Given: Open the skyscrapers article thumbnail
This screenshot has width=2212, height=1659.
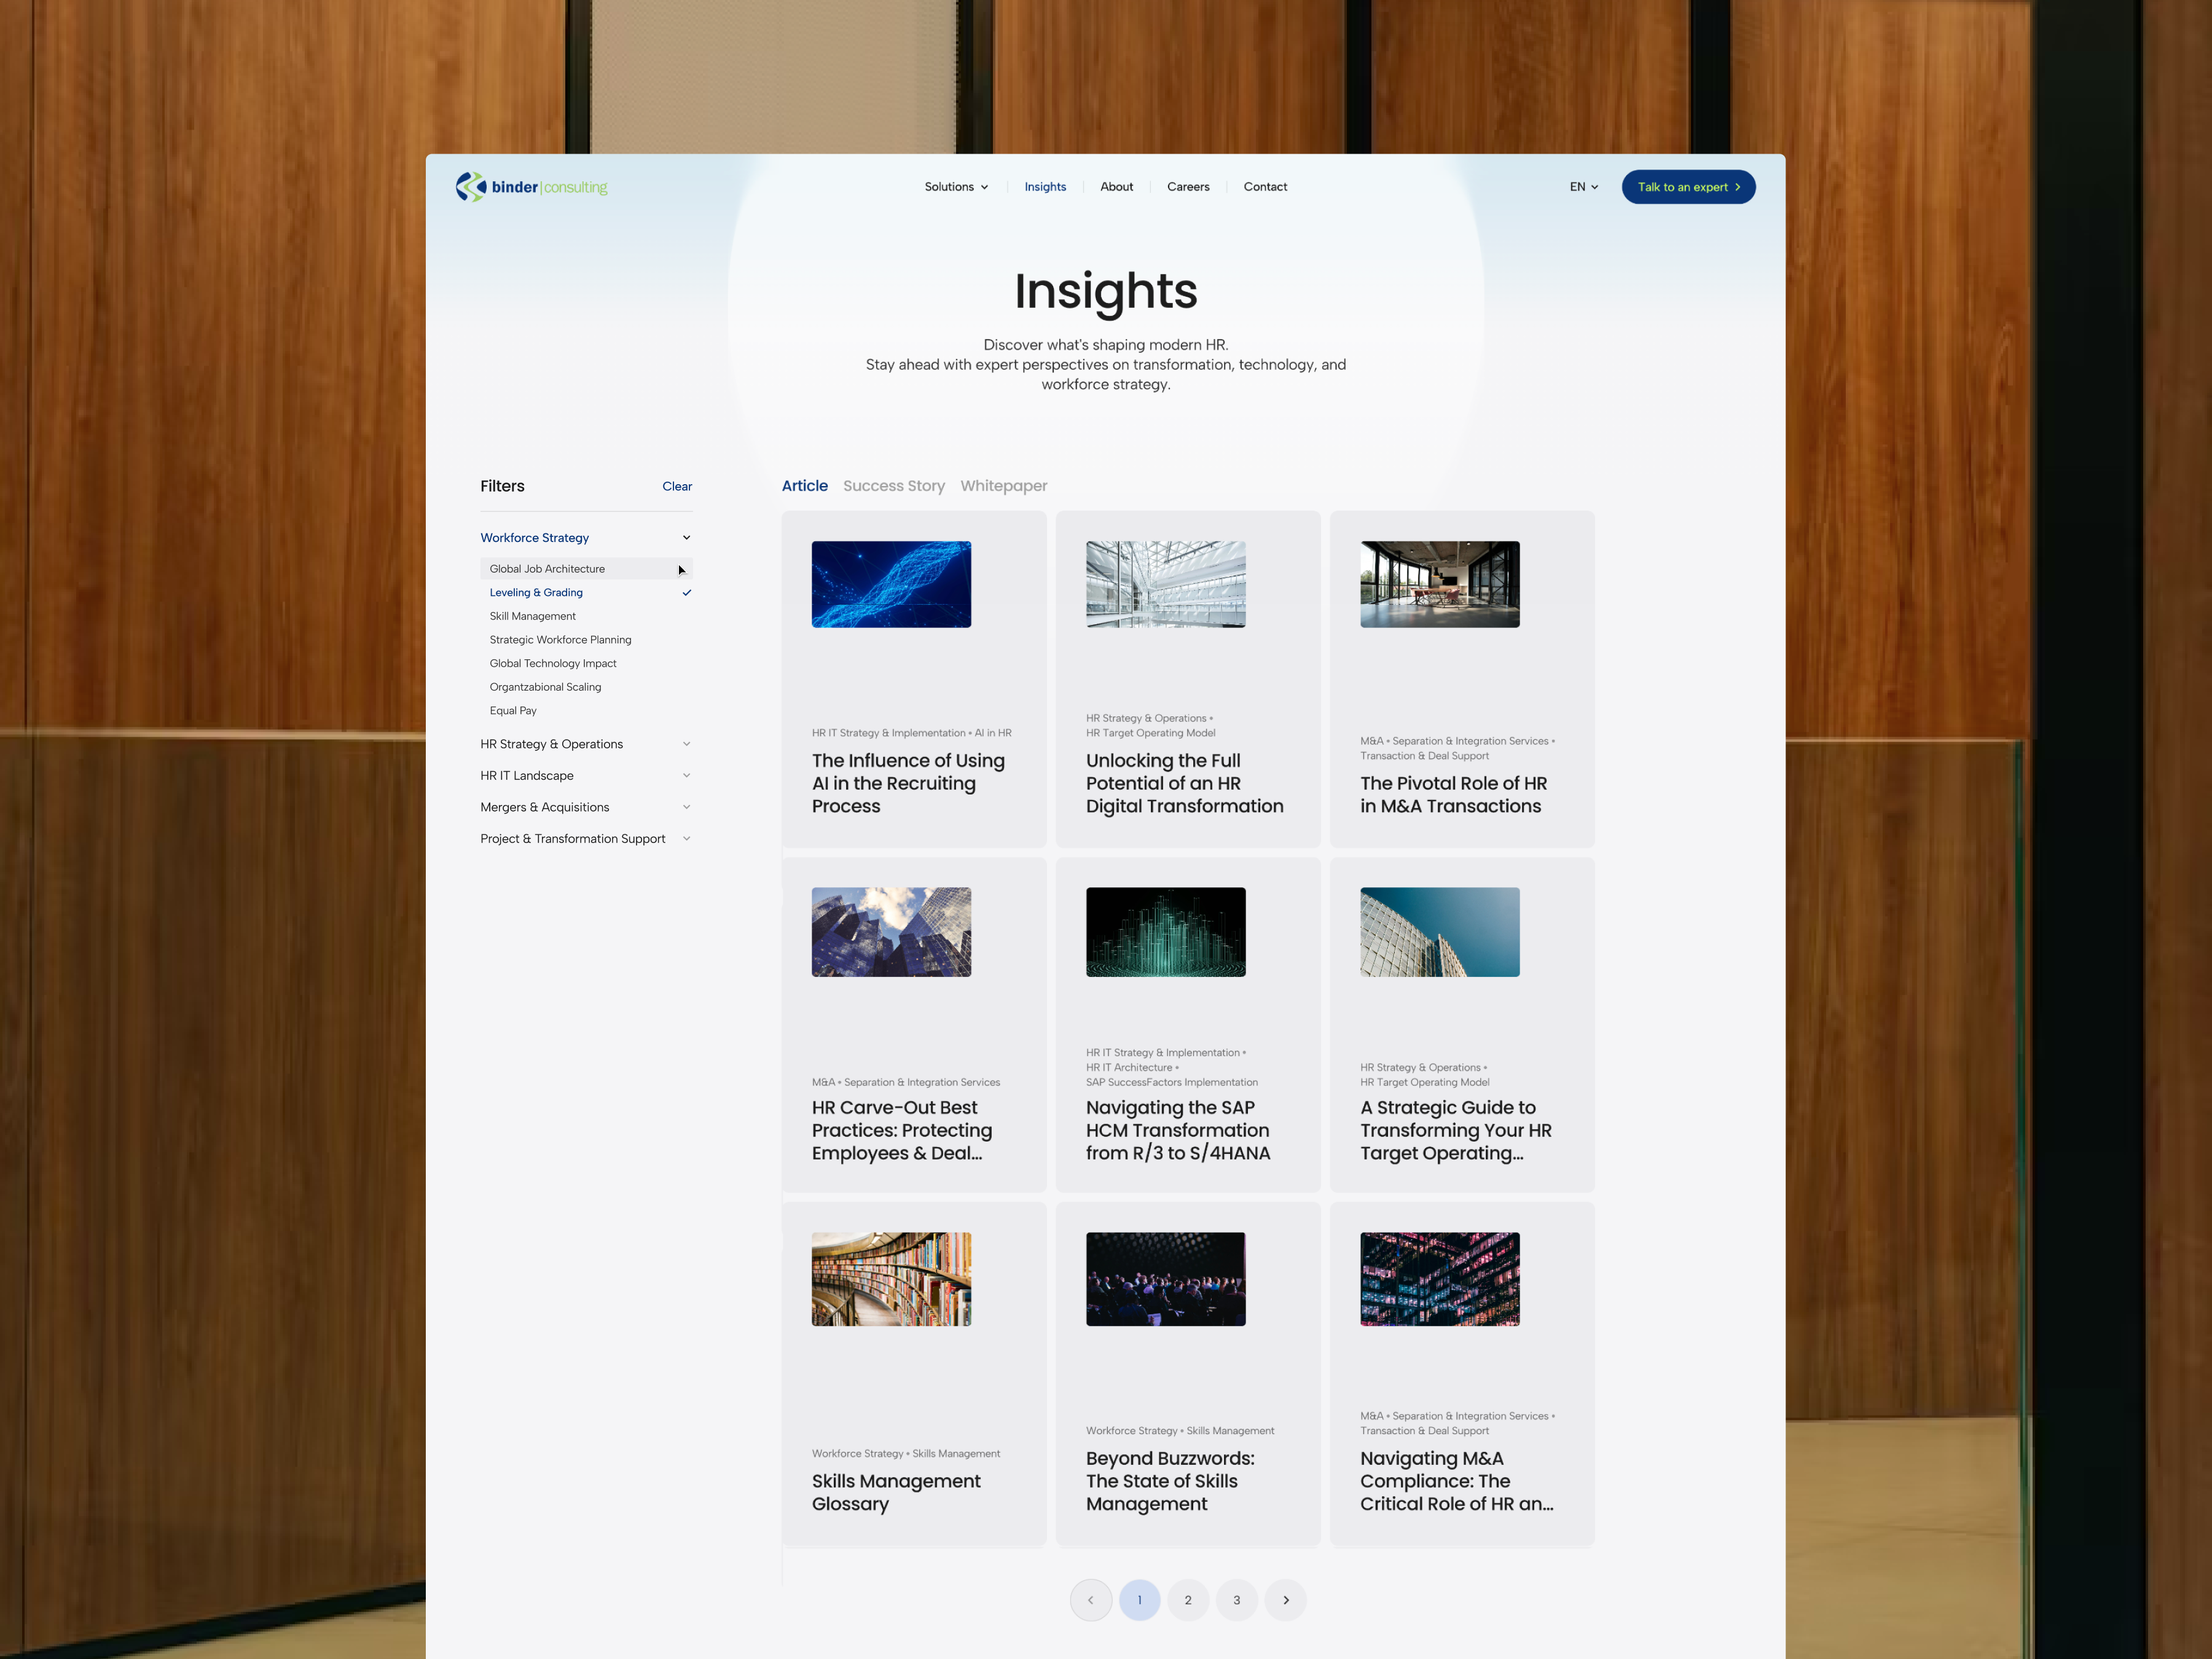Looking at the screenshot, I should click(891, 932).
